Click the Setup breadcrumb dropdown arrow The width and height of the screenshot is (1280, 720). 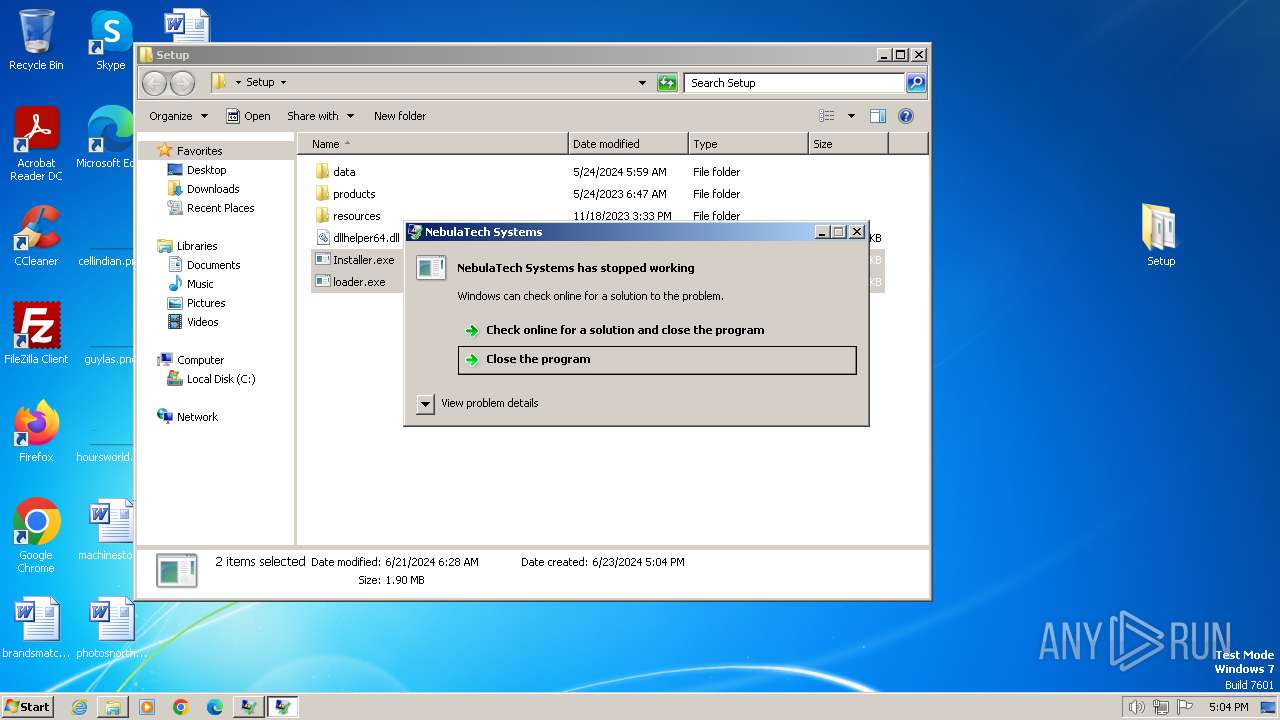(x=283, y=83)
